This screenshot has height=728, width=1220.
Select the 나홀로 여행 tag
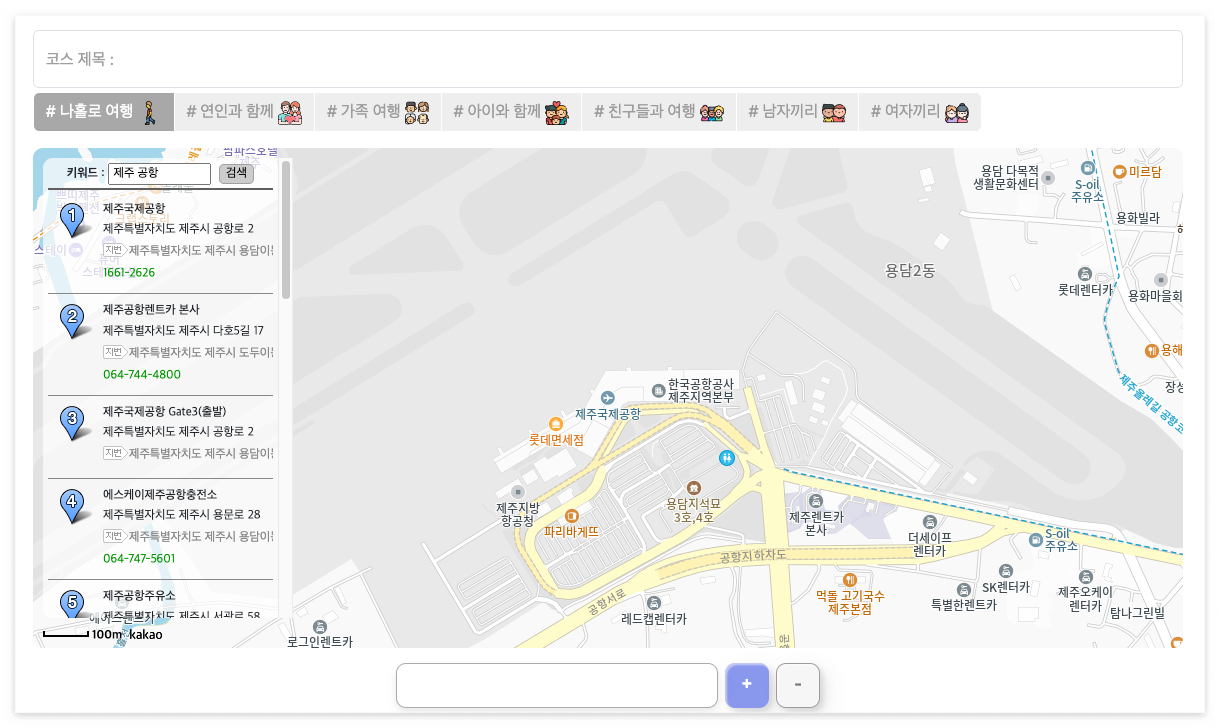point(104,112)
